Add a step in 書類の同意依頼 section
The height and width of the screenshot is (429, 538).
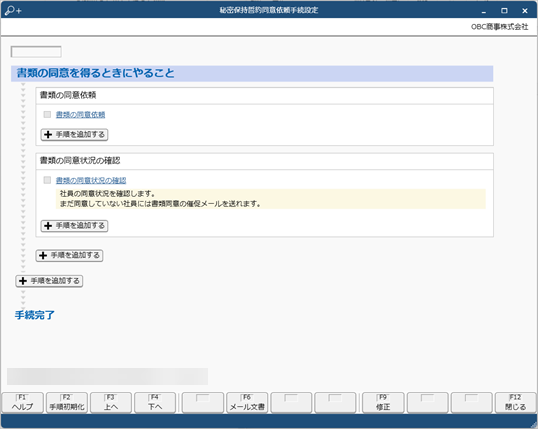coord(74,135)
